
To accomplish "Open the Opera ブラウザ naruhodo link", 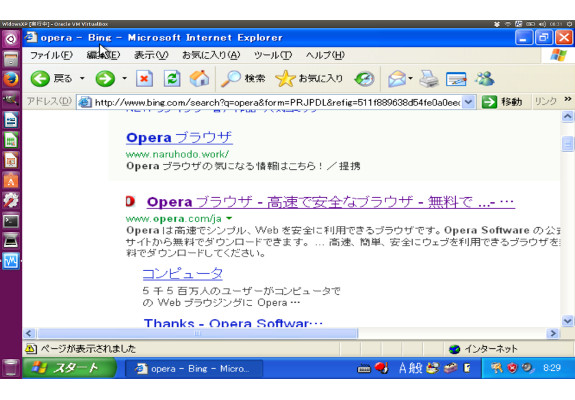I will coord(179,137).
